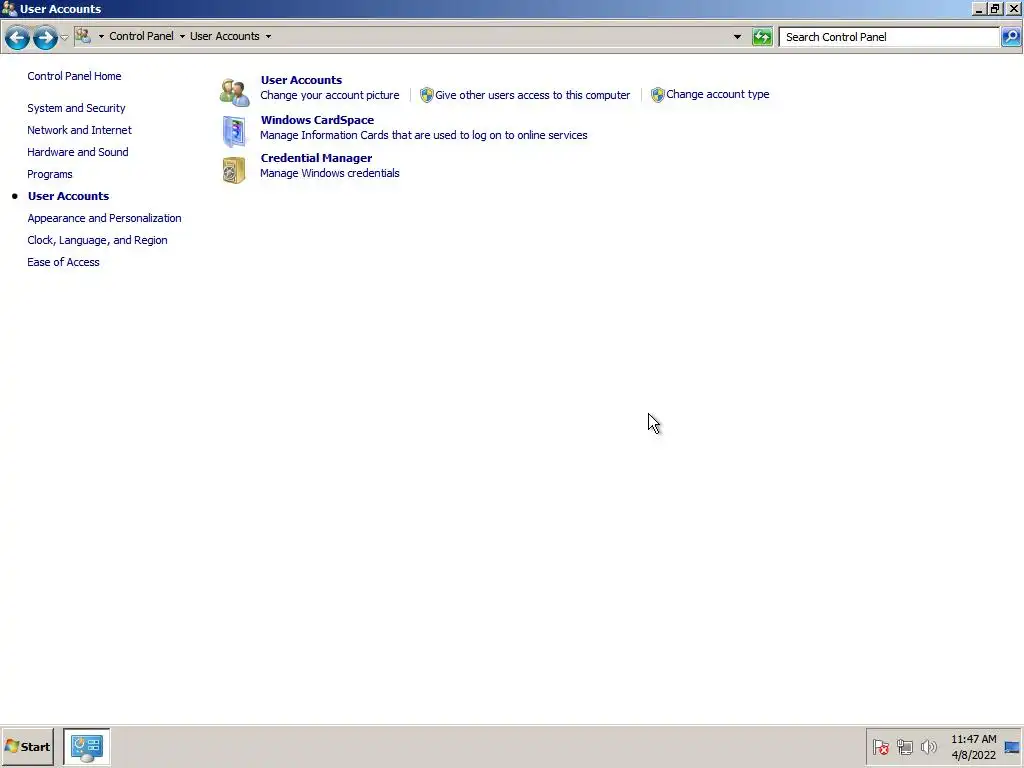Click the address bar User Accounts icon
Screen dimensions: 1024x768
tap(83, 36)
